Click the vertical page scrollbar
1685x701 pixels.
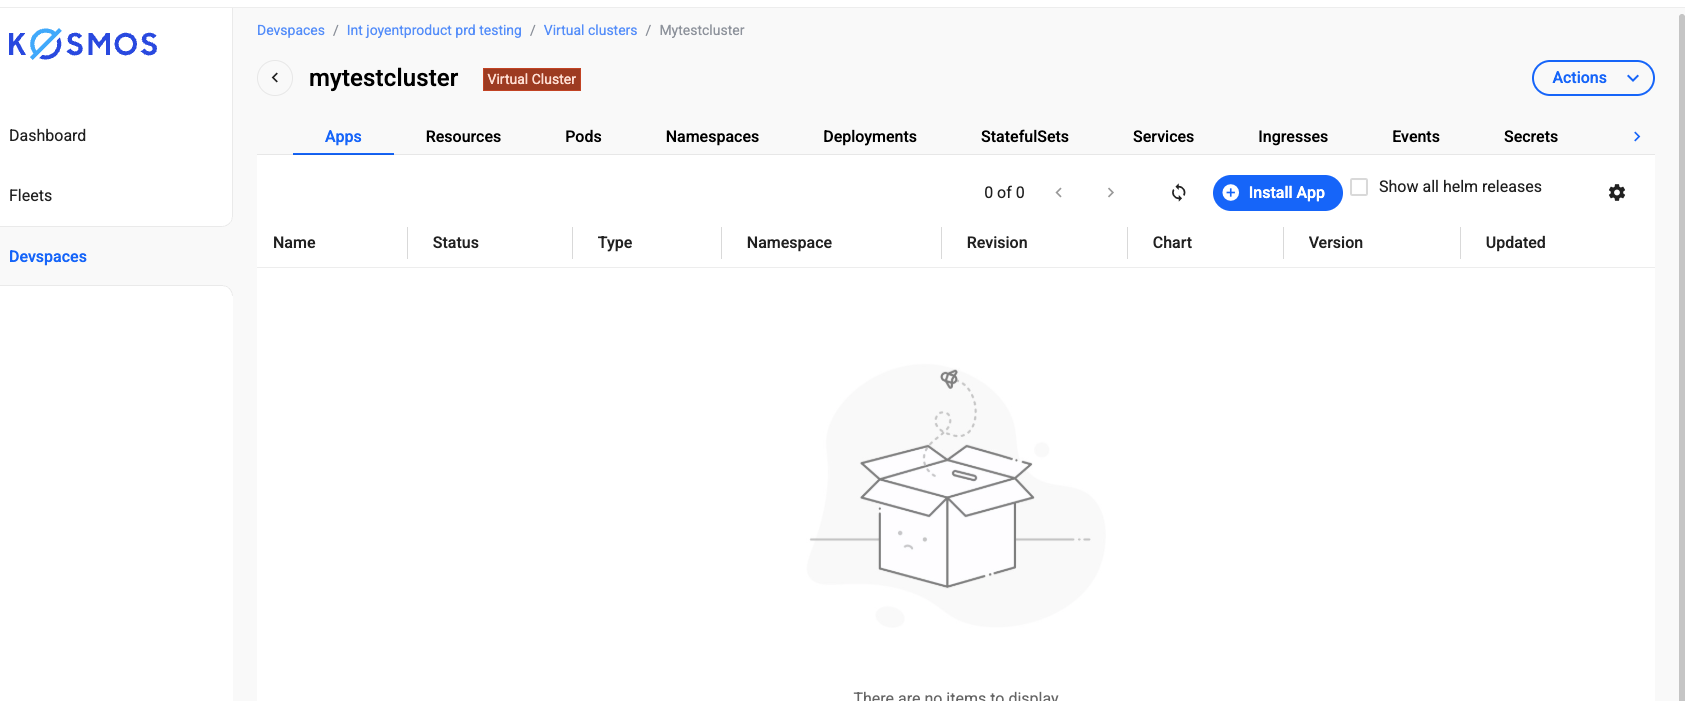coord(1681,355)
